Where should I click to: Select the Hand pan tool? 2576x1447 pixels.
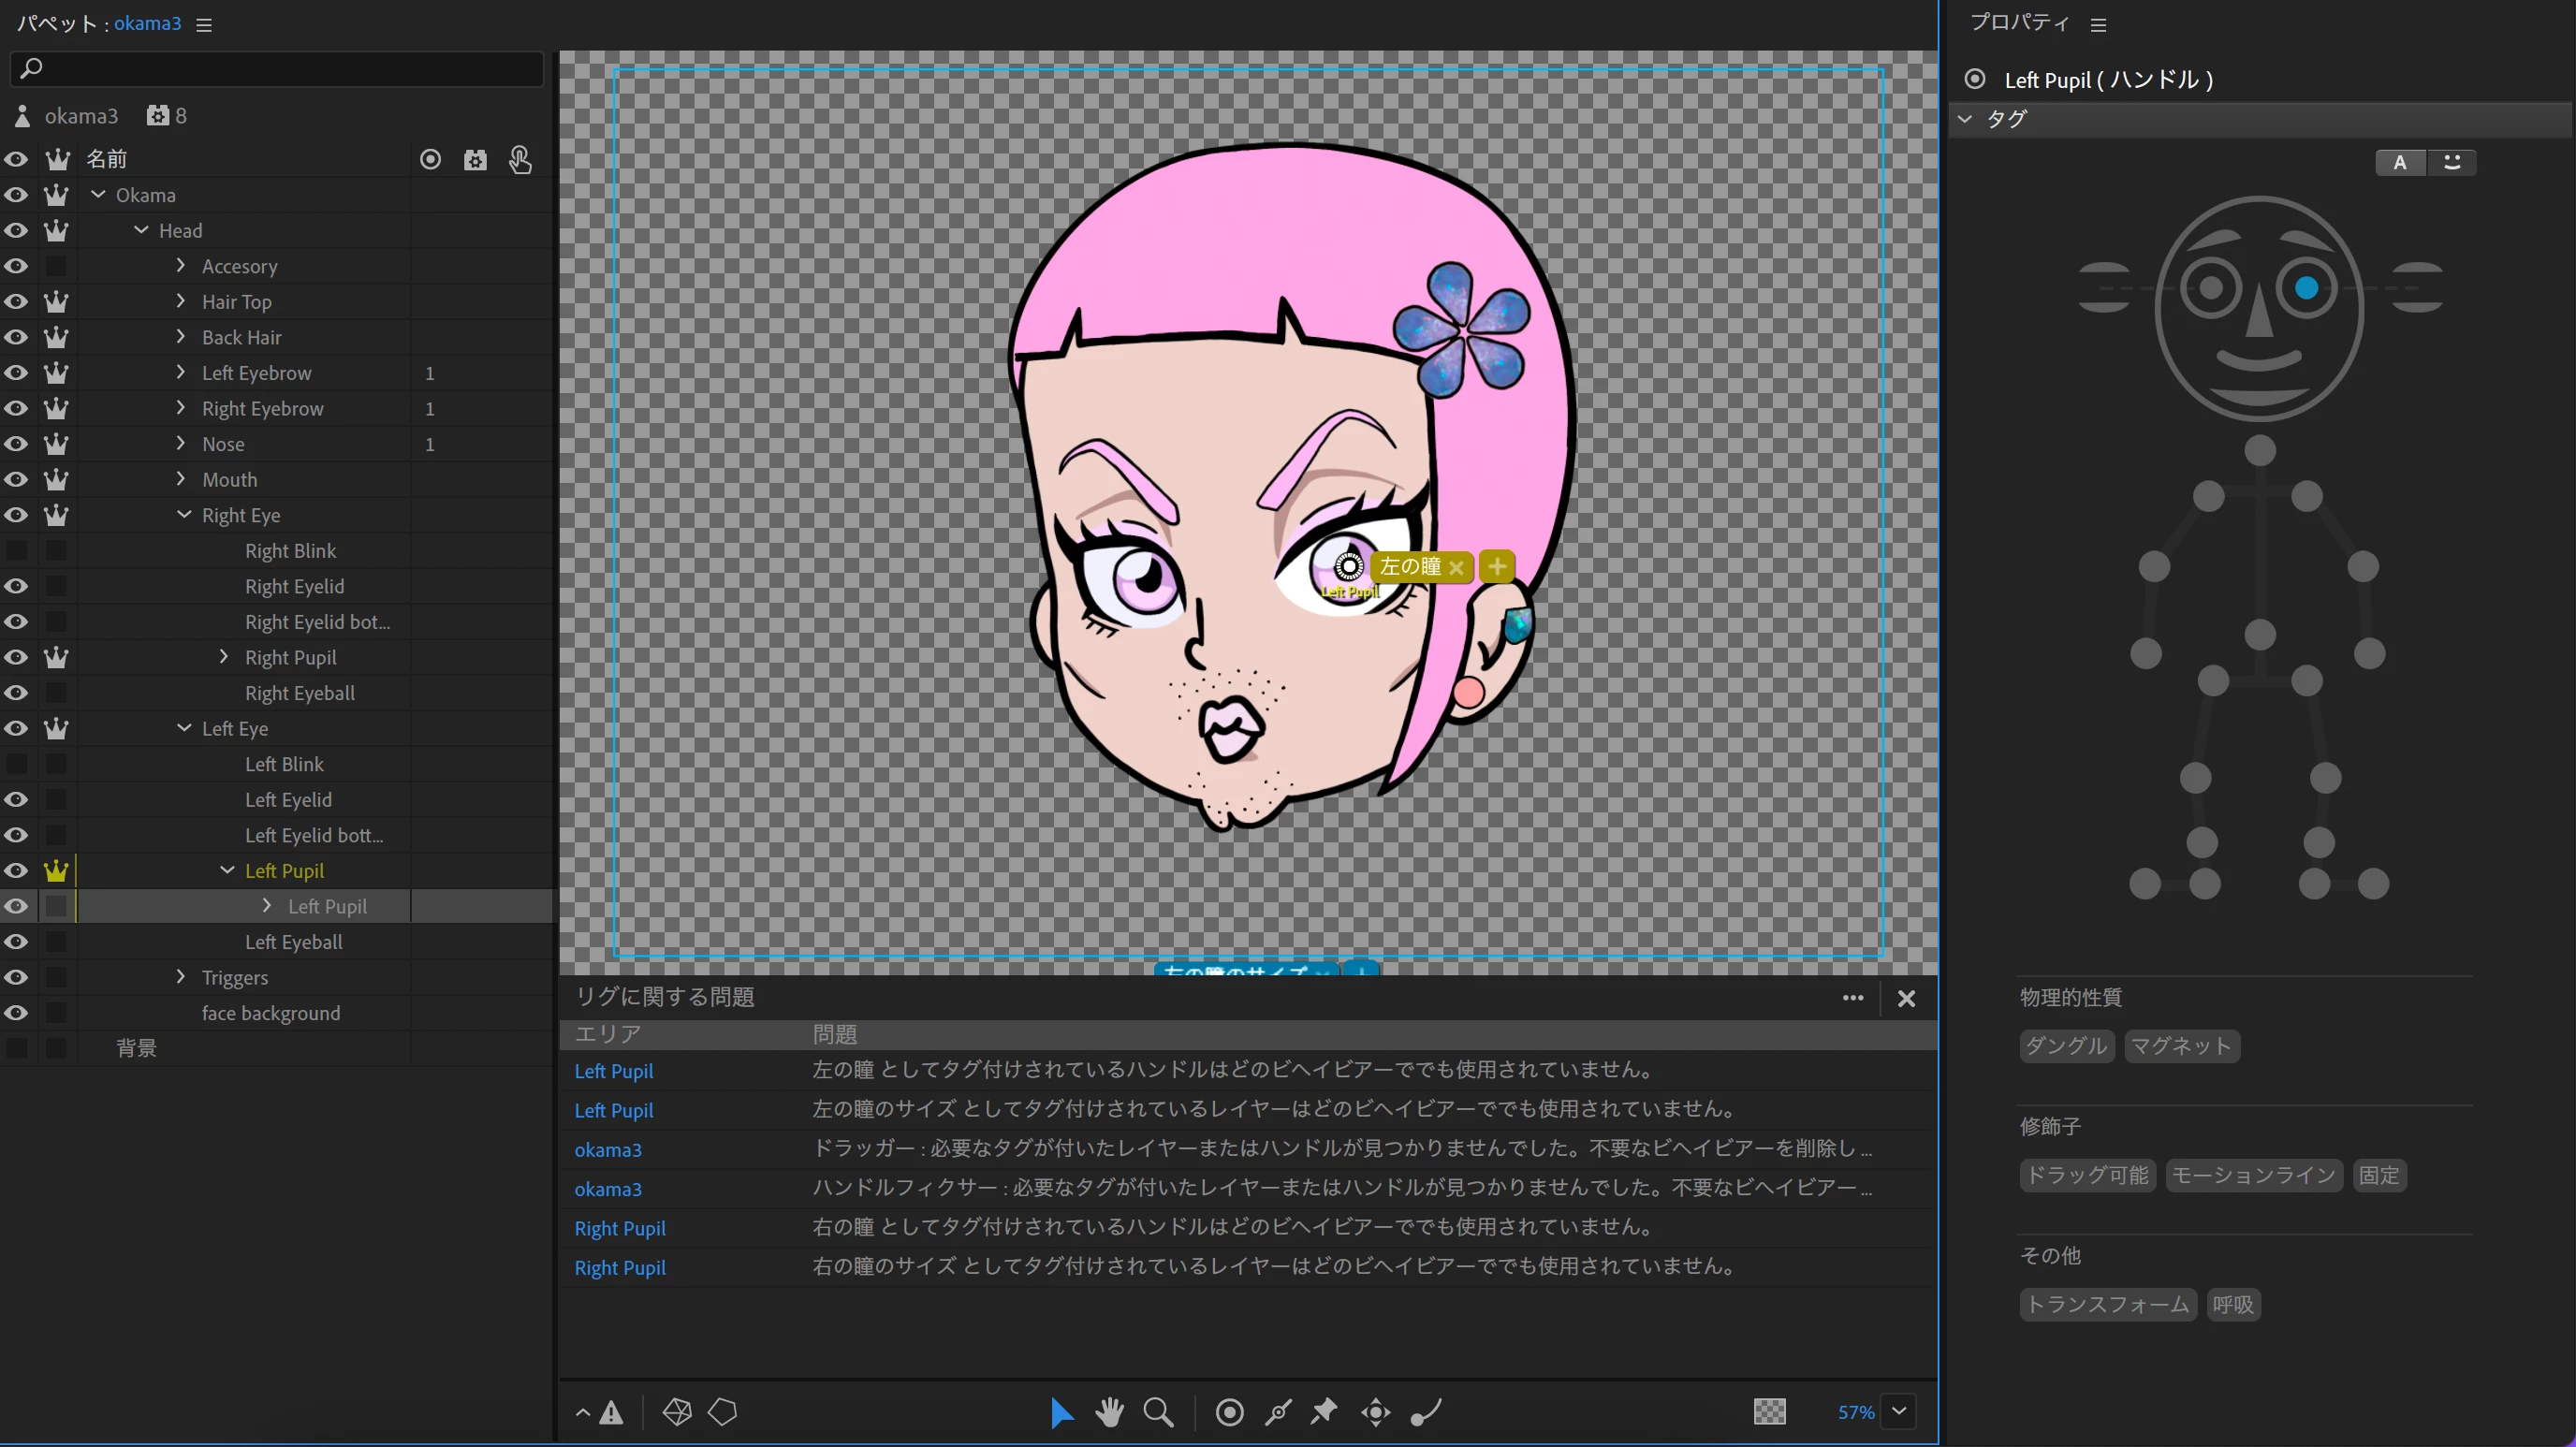pyautogui.click(x=1109, y=1412)
